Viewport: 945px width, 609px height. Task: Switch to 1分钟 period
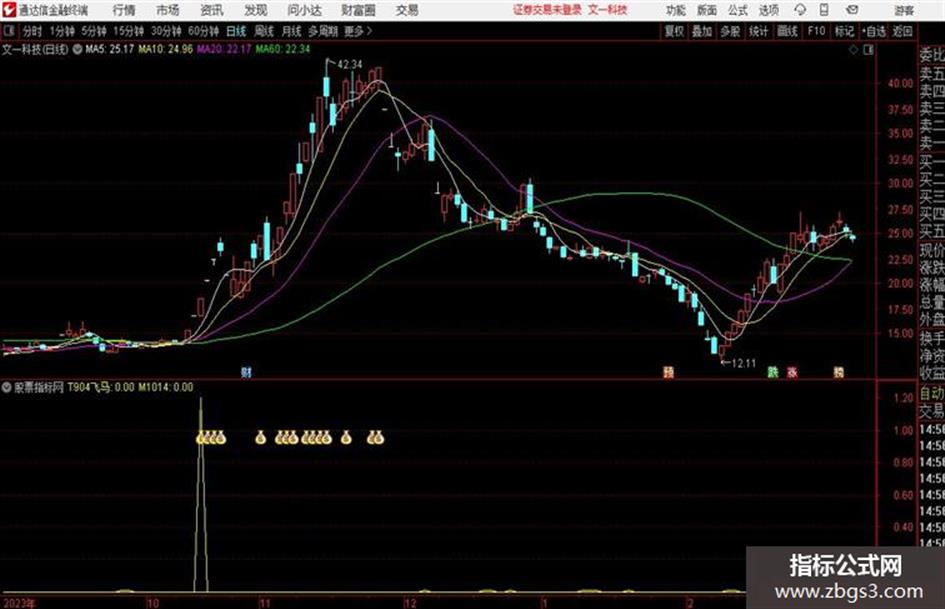pyautogui.click(x=62, y=31)
